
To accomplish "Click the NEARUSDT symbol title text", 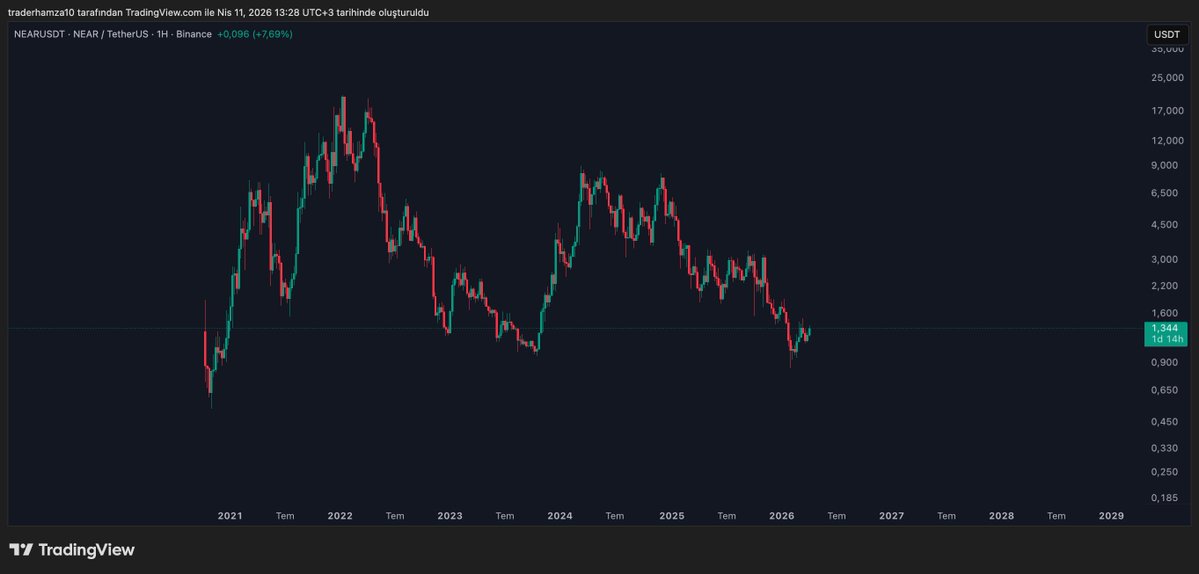I will point(113,34).
